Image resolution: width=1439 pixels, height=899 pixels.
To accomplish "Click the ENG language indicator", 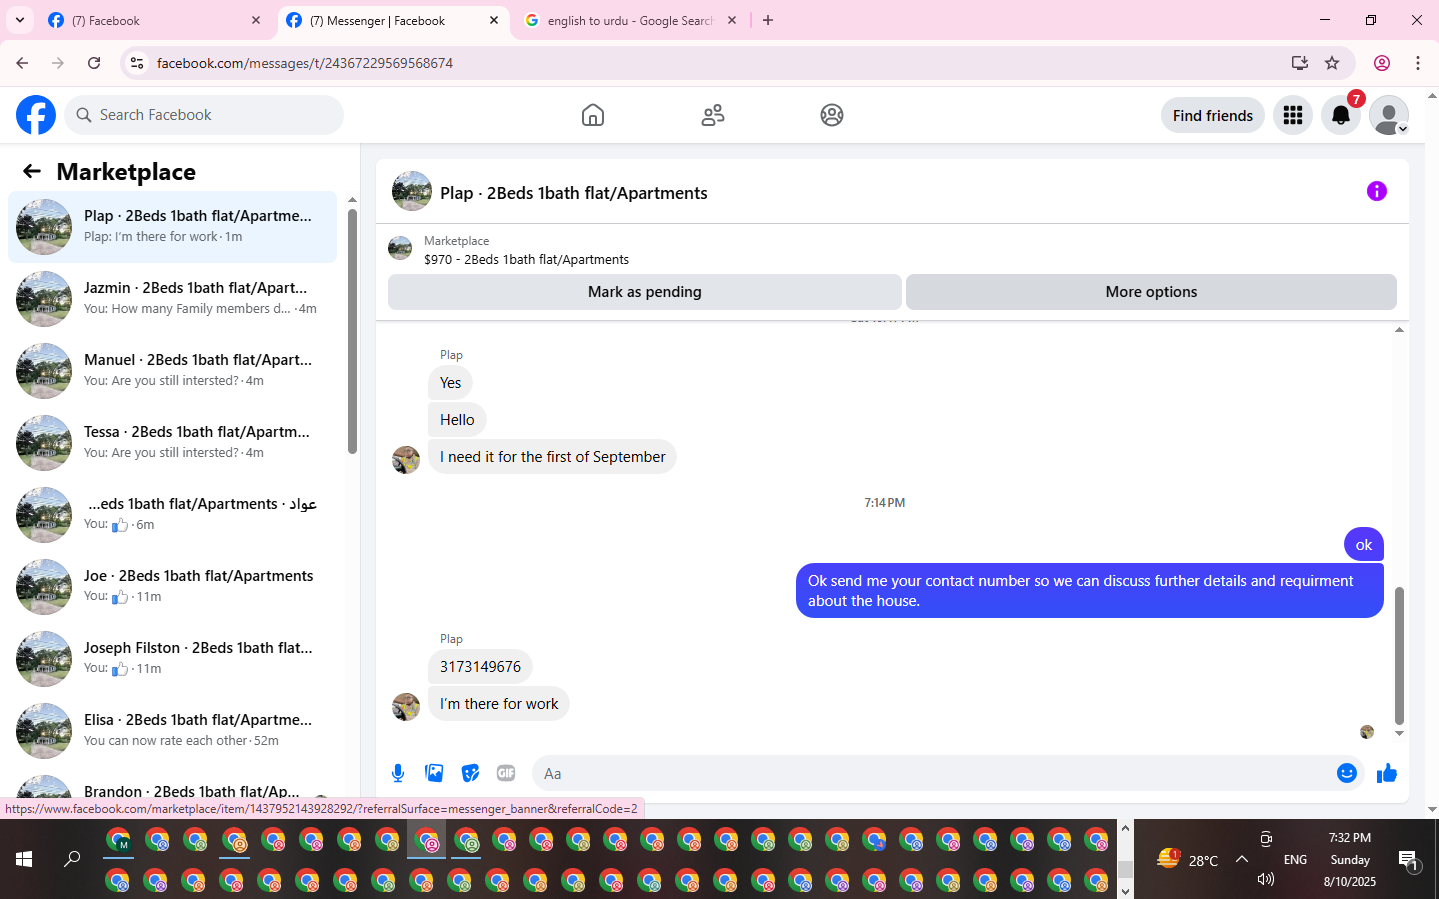I will pos(1295,859).
